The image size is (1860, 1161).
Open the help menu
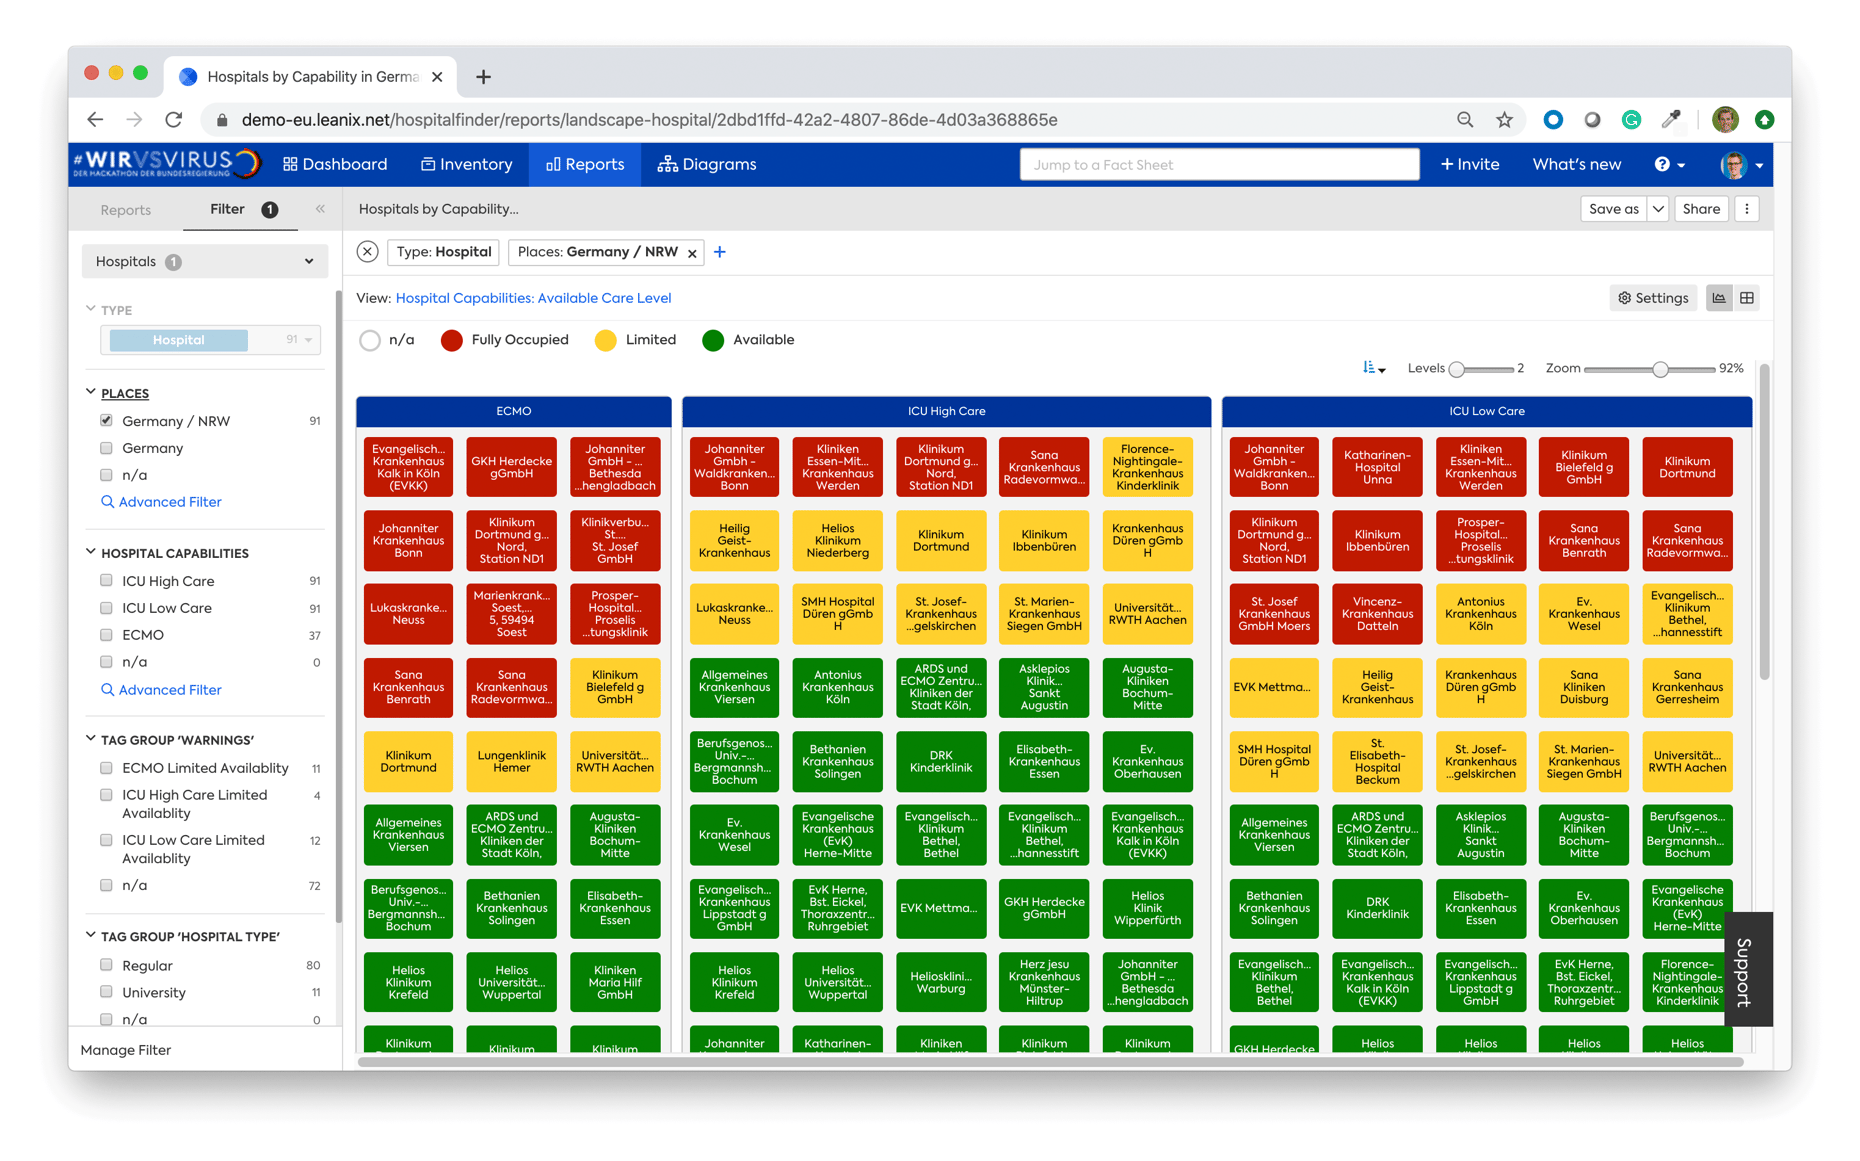click(x=1668, y=164)
